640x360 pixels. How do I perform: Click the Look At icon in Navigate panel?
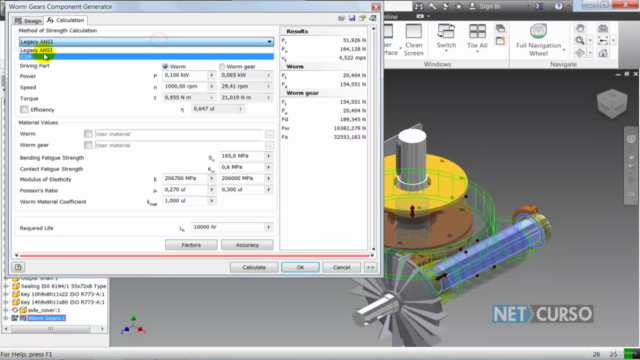603,28
